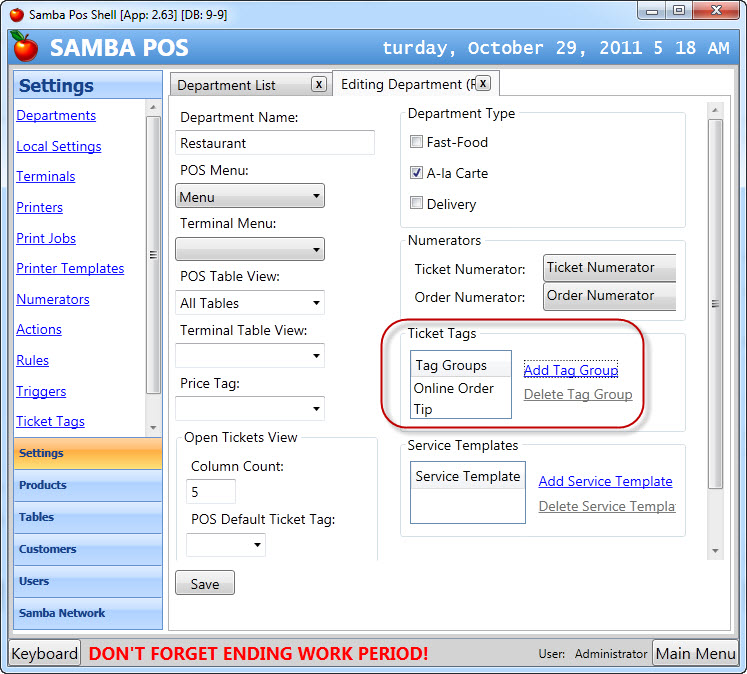Open the POS Menu dropdown
This screenshot has height=674, width=747.
click(250, 196)
